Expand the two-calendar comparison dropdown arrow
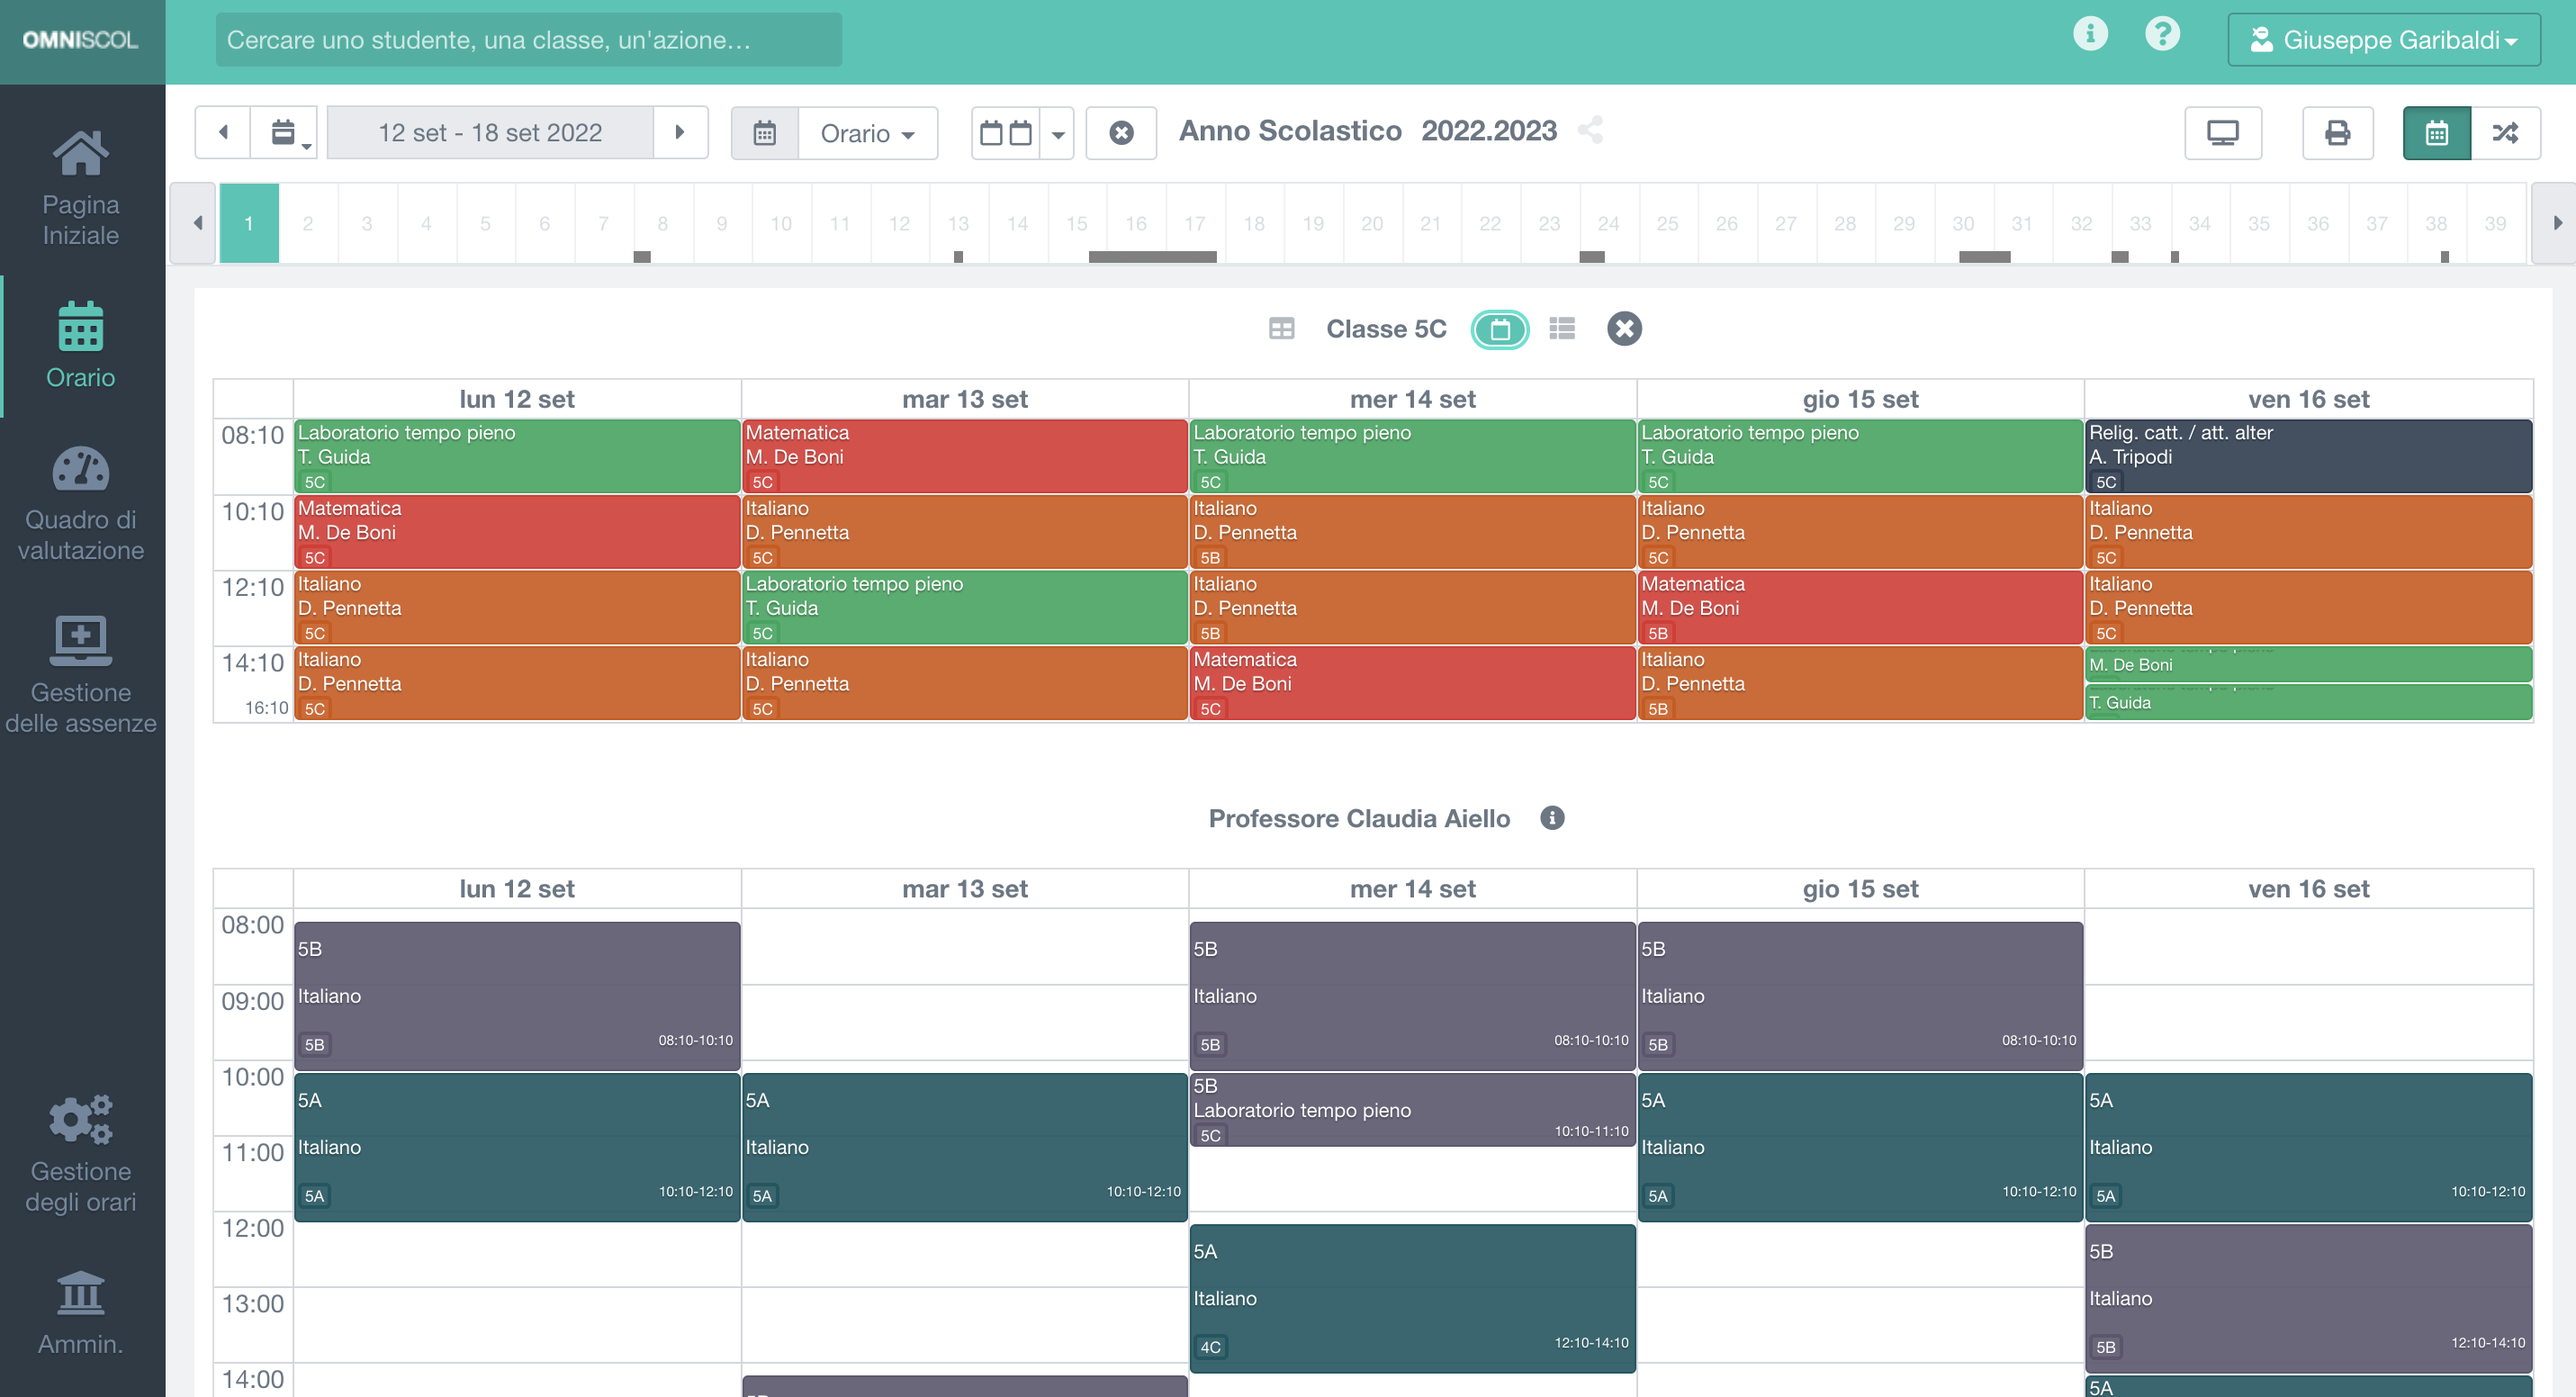The width and height of the screenshot is (2576, 1397). tap(1057, 134)
